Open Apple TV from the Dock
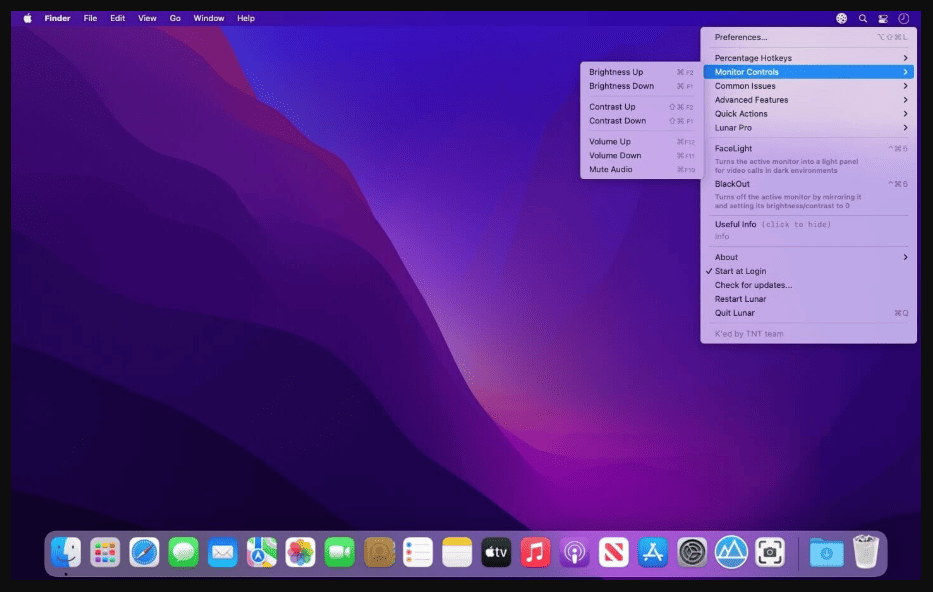Image resolution: width=933 pixels, height=592 pixels. 496,552
